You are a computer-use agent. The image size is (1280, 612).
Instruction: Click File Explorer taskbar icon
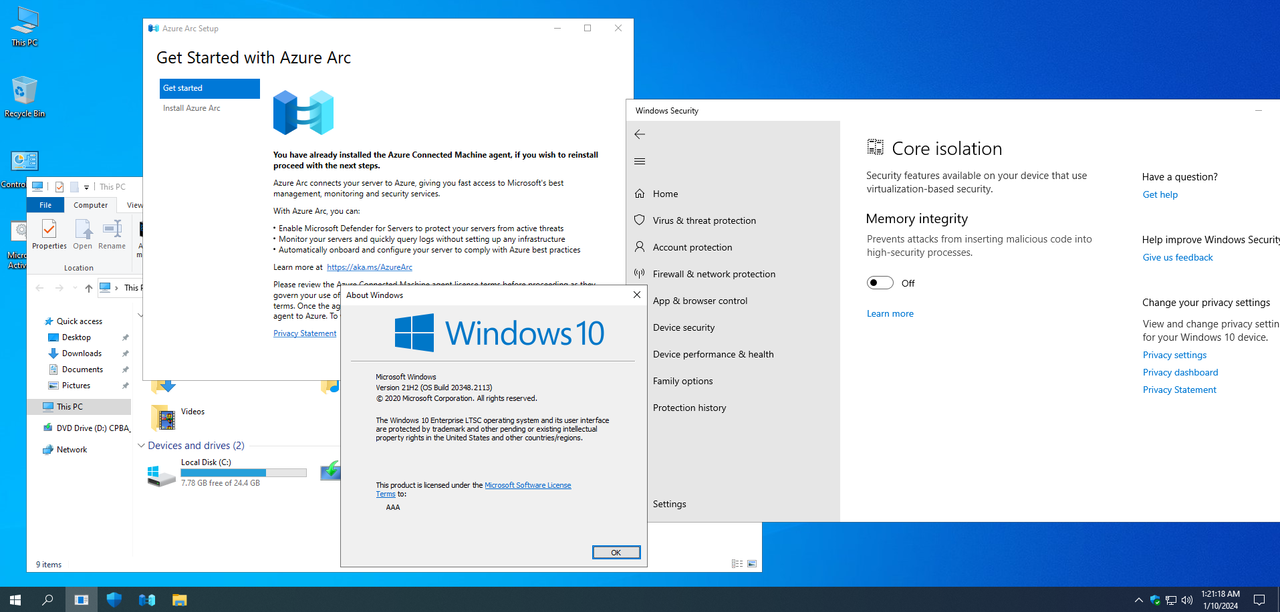click(x=180, y=600)
